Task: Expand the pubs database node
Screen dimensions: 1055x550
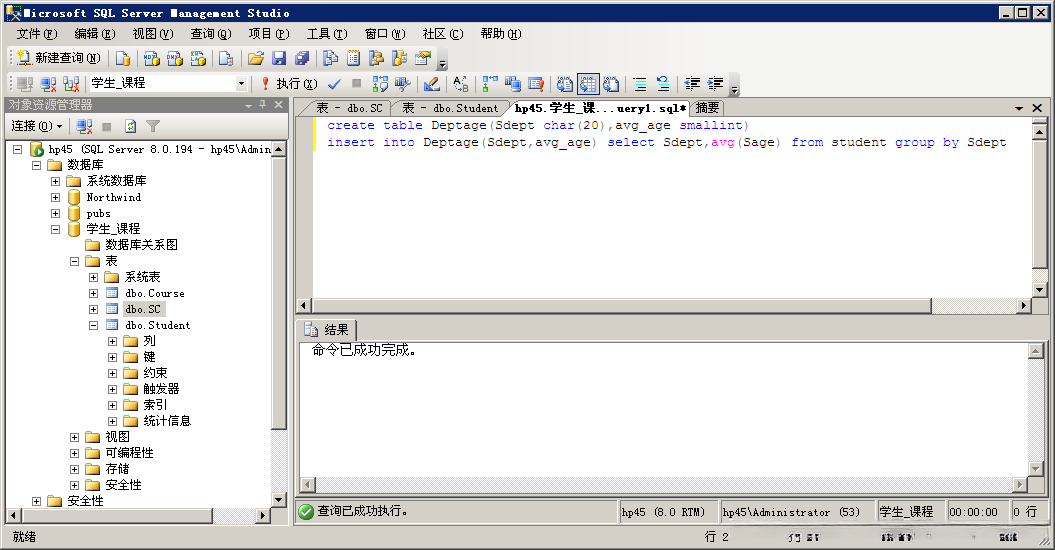Action: coord(56,213)
